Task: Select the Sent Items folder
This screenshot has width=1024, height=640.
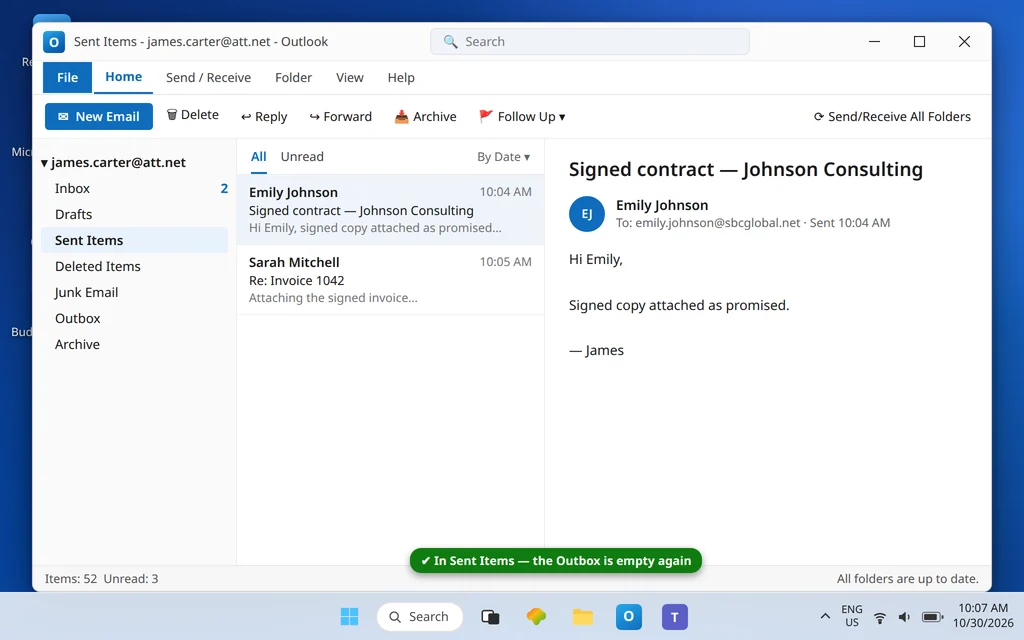Action: point(135,240)
